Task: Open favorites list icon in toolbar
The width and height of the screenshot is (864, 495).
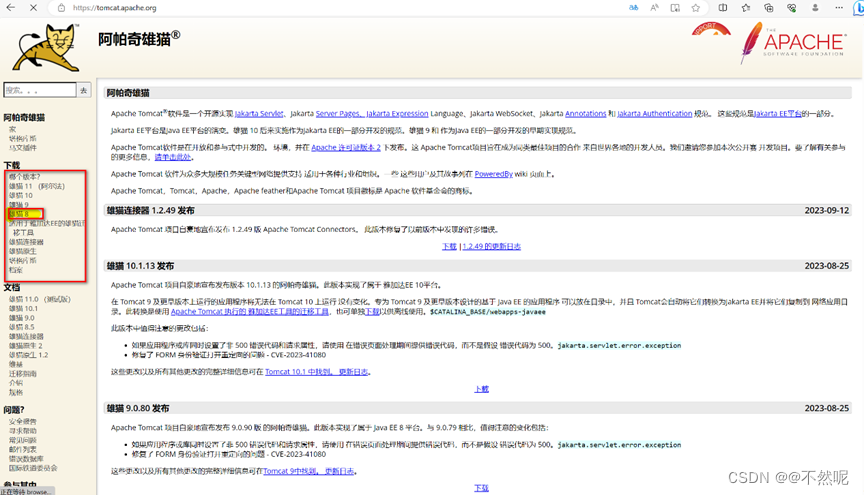Action: click(746, 8)
